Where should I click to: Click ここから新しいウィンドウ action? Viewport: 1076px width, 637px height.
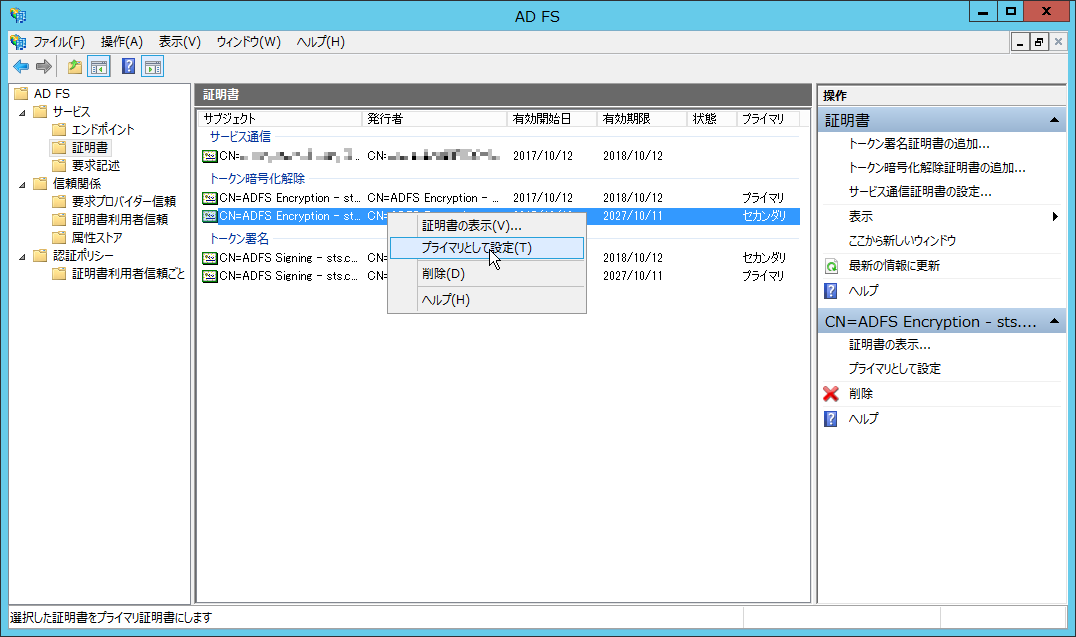[902, 240]
